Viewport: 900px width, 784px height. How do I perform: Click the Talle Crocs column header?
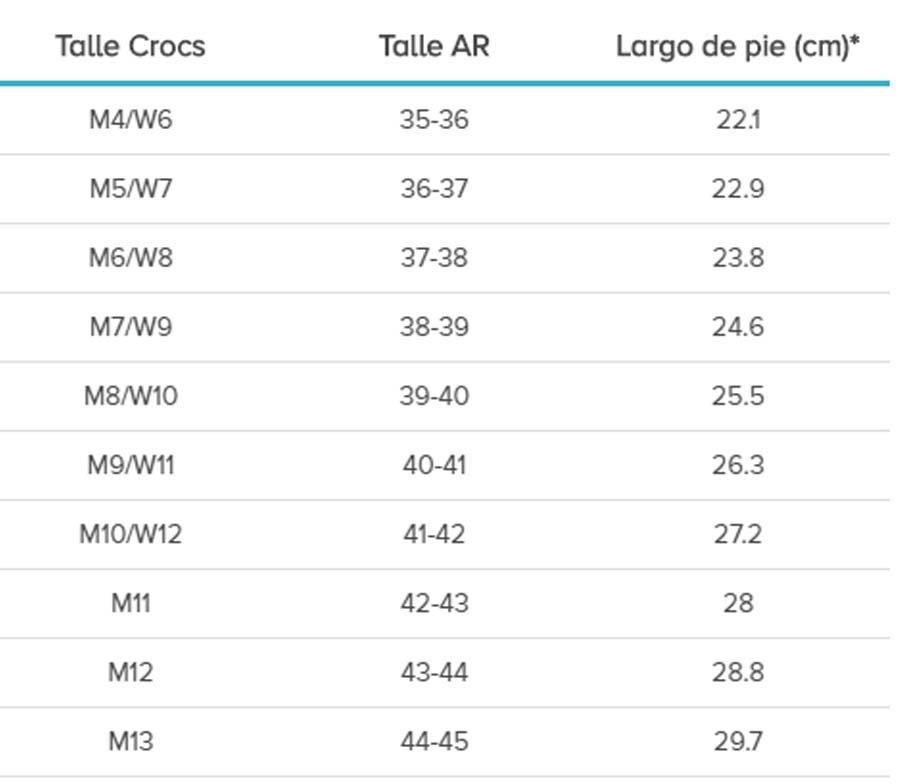click(130, 46)
